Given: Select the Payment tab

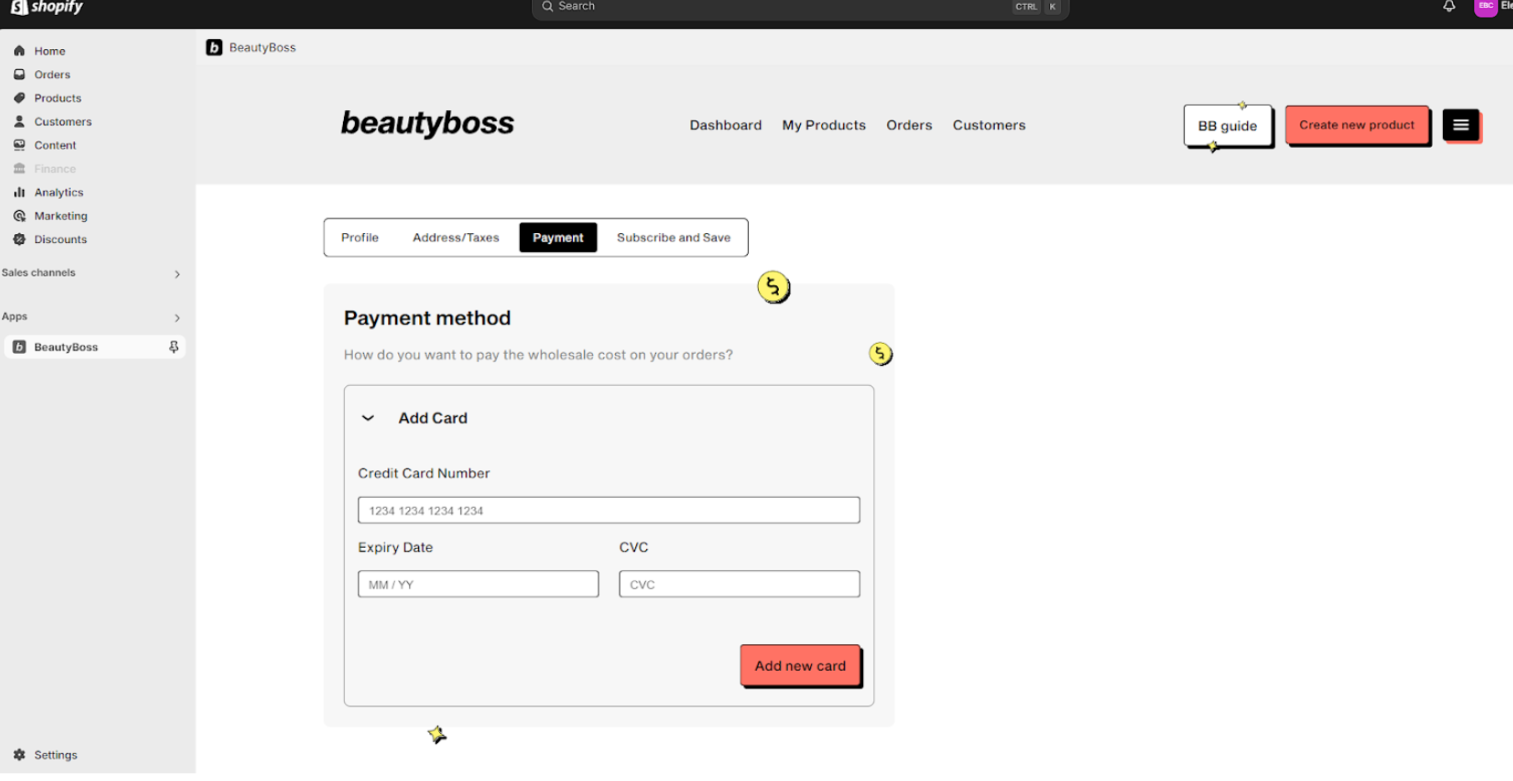Looking at the screenshot, I should (558, 238).
